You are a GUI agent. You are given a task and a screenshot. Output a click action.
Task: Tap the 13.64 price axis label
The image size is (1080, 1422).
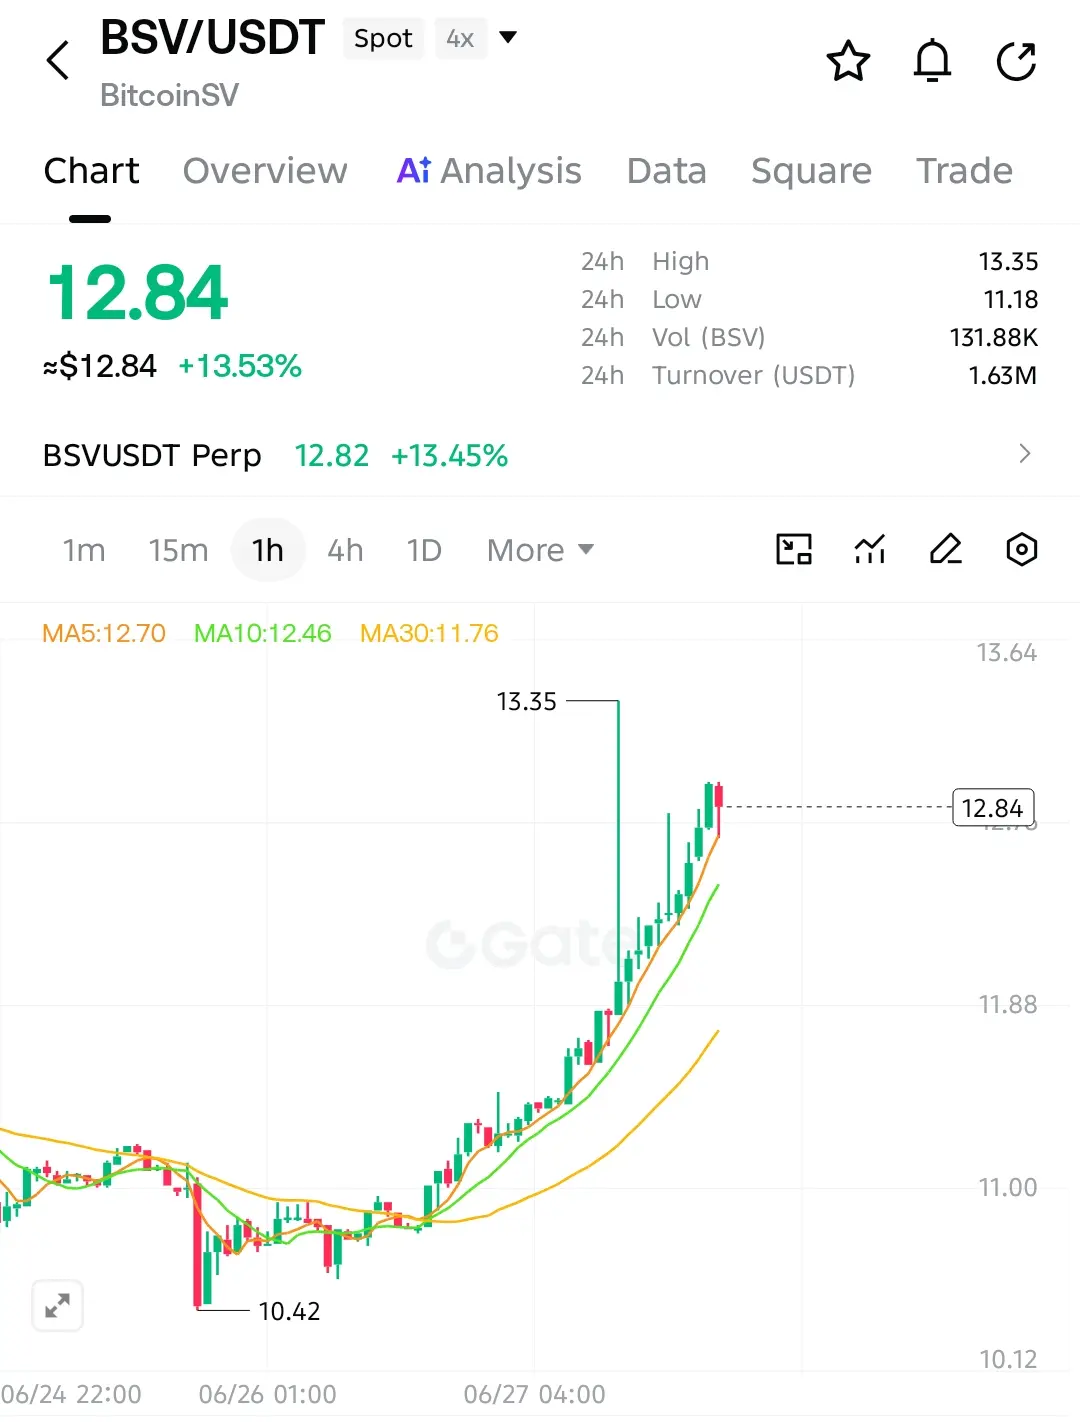point(1006,653)
